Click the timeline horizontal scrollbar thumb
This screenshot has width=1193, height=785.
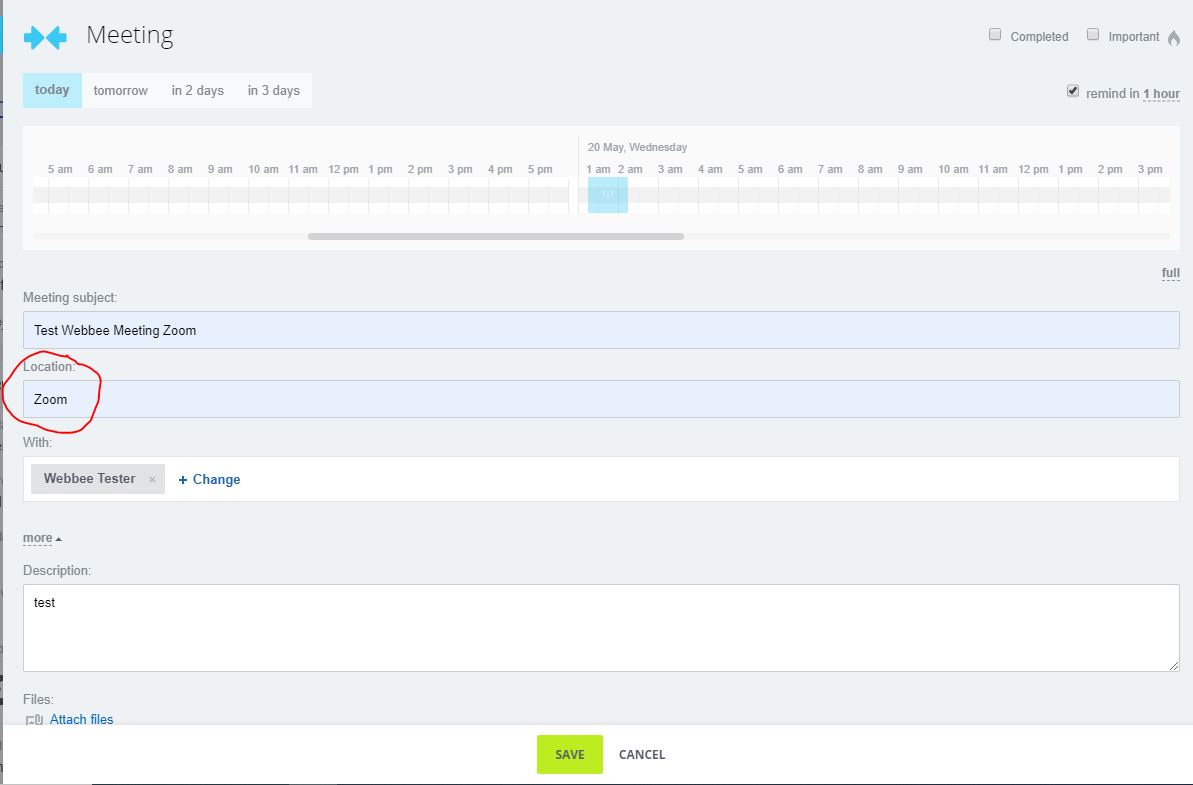pyautogui.click(x=495, y=237)
